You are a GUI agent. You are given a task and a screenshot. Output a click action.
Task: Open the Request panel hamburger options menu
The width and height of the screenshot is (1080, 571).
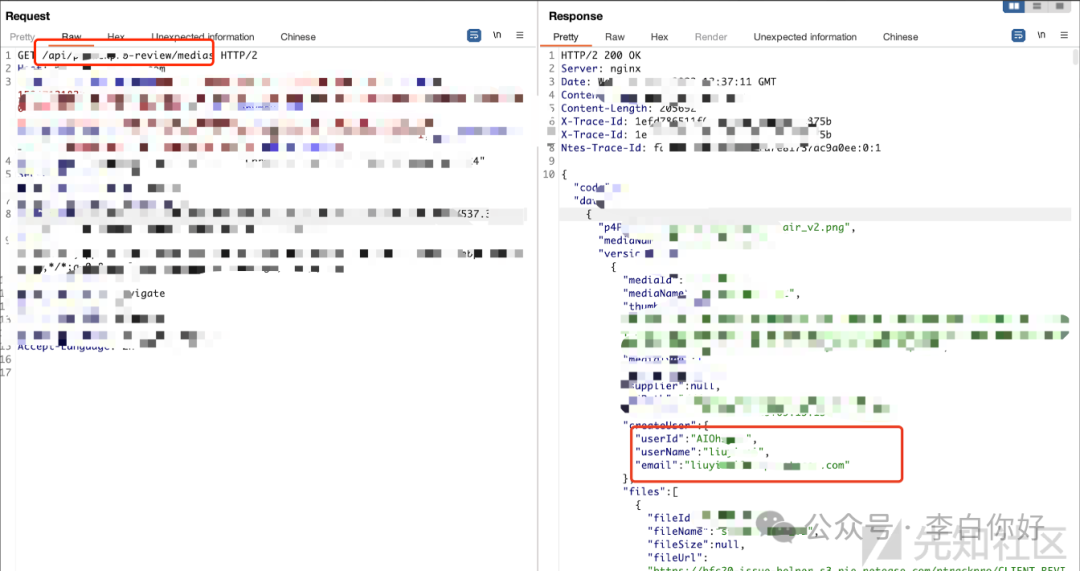coord(519,35)
